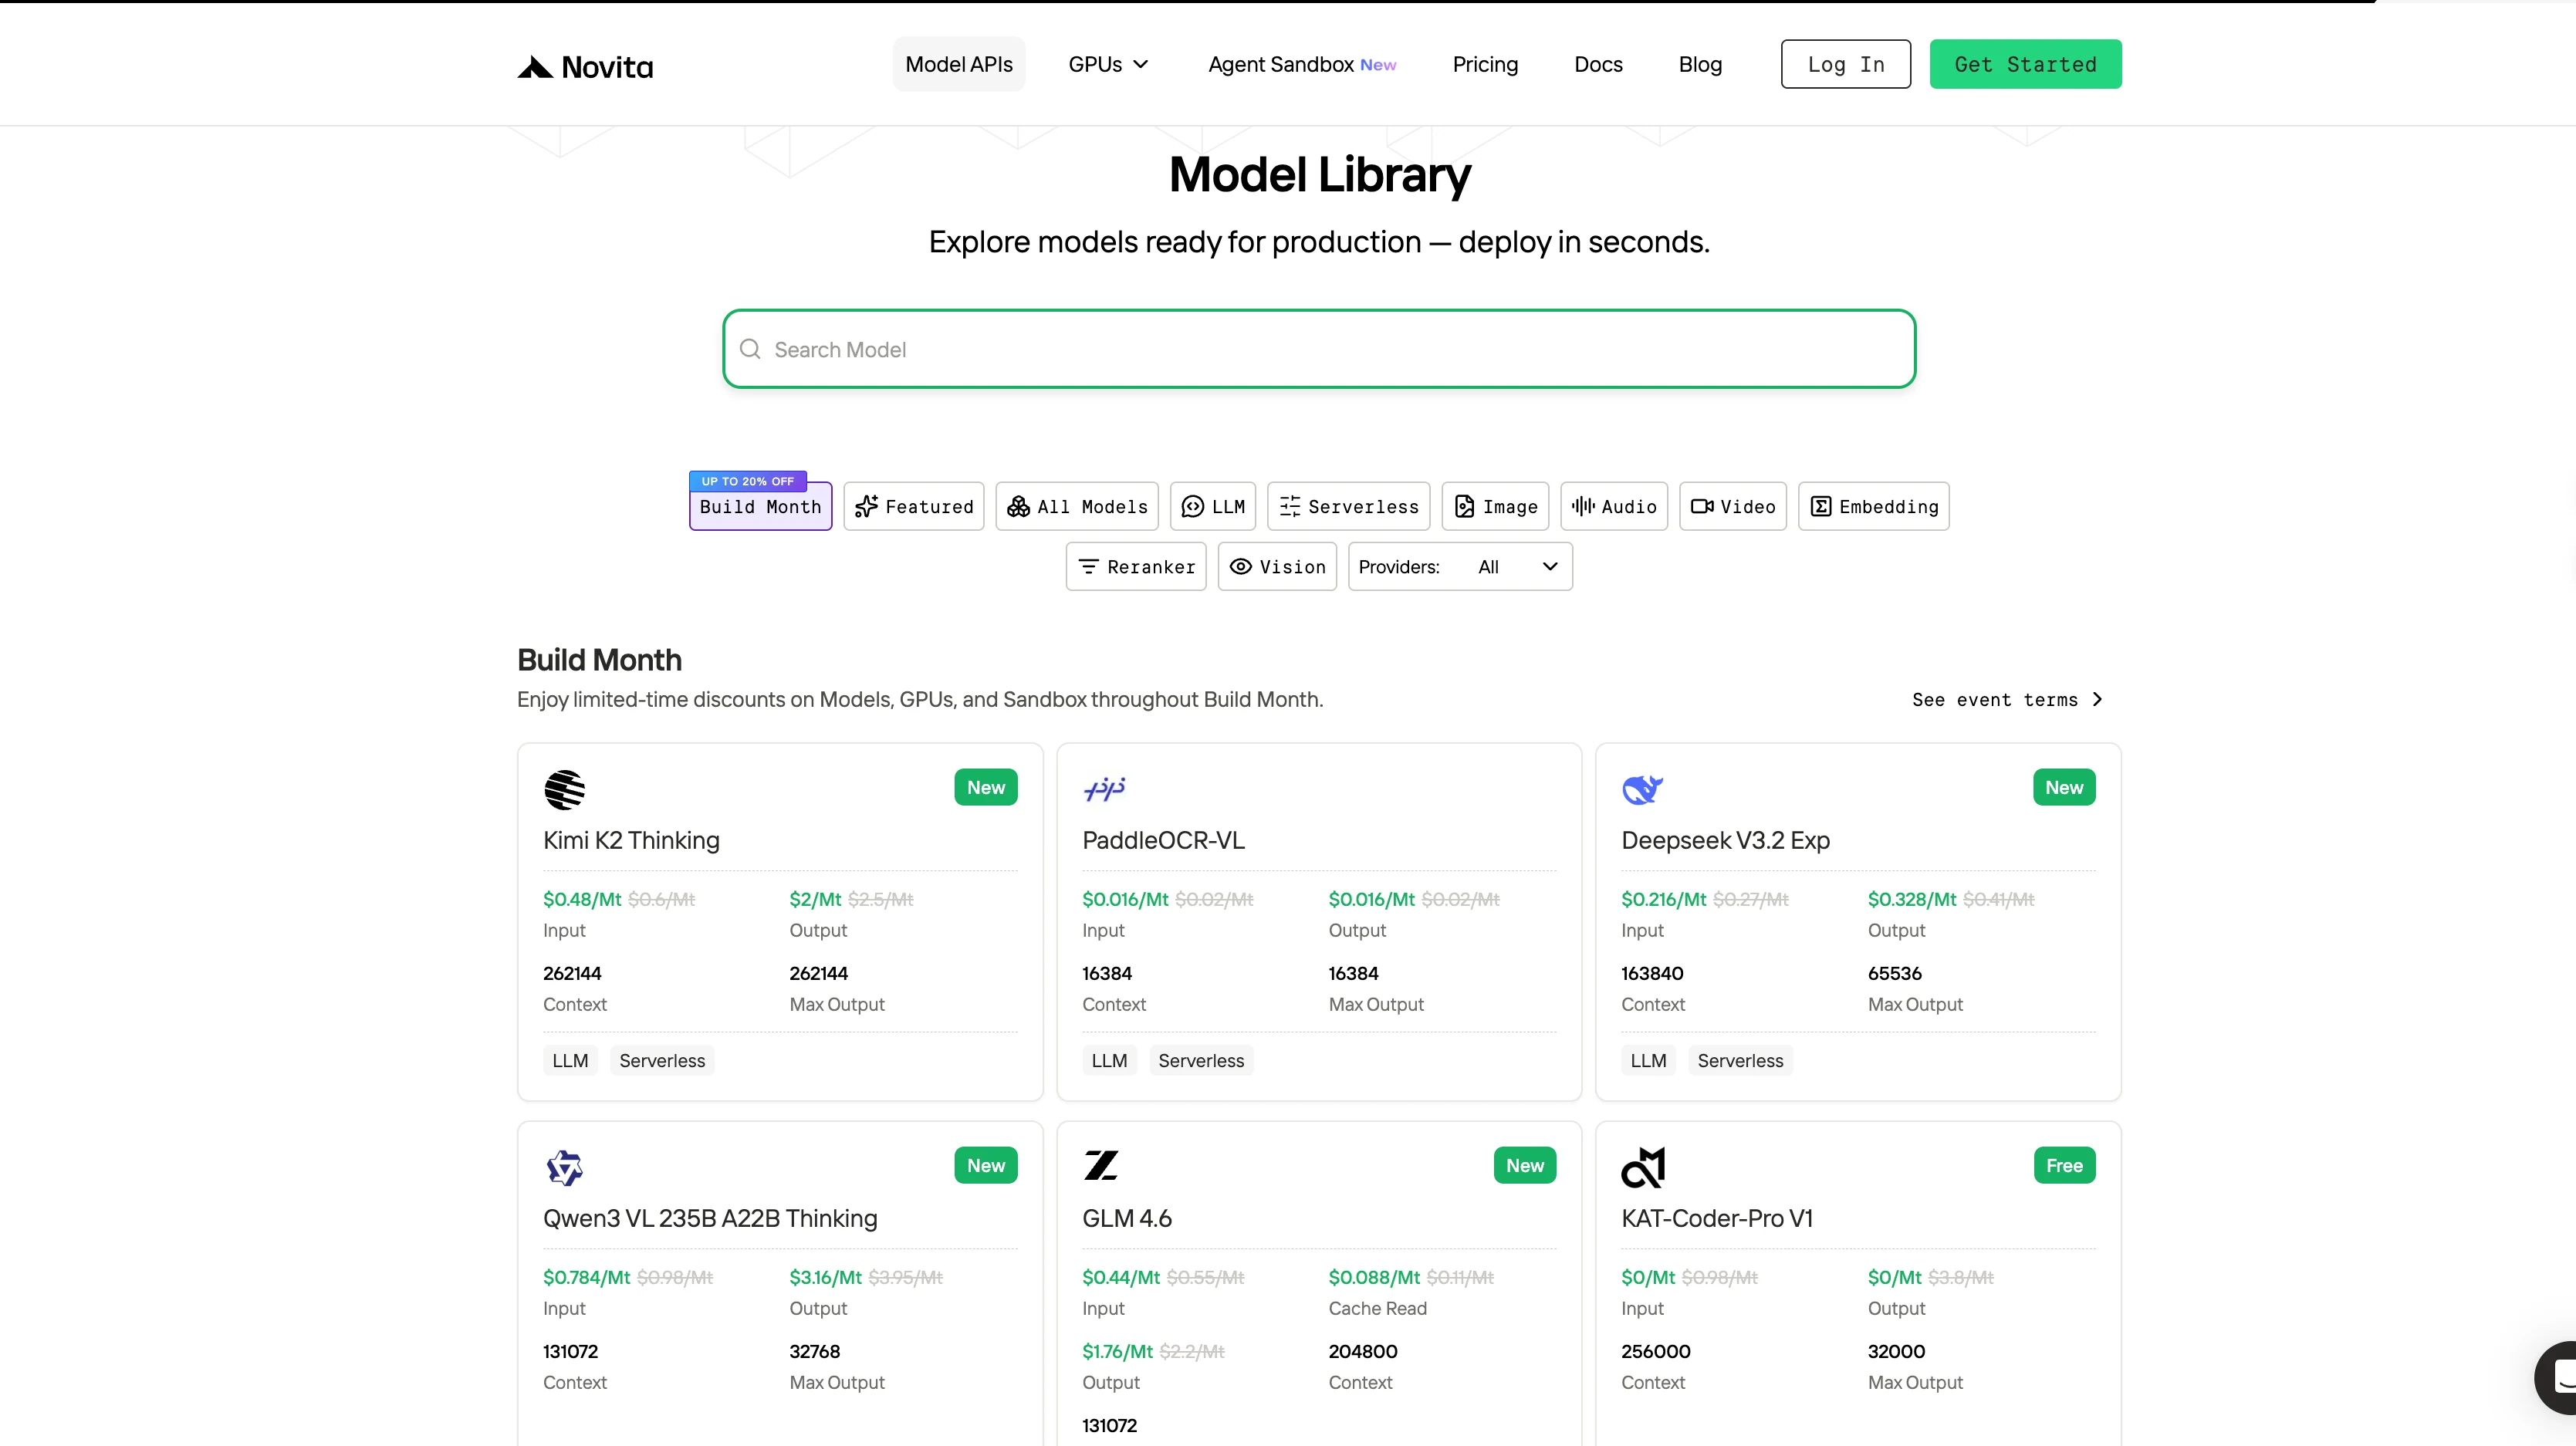Screen dimensions: 2576x1446
Task: Open Qwen3 VL 235B A22B Thinking model
Action: 710,1218
